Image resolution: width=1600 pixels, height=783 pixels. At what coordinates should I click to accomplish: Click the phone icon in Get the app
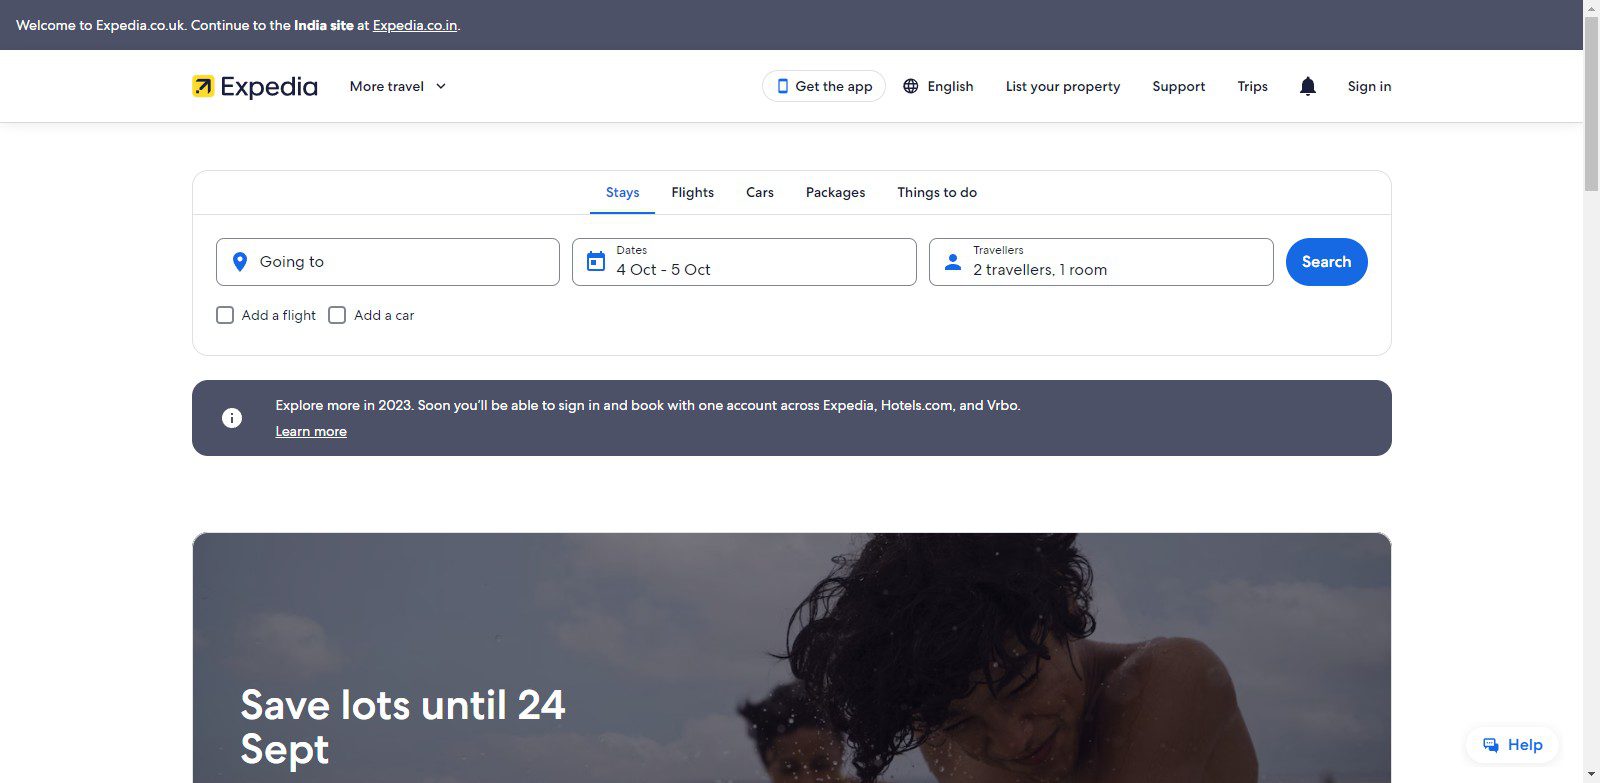click(x=782, y=87)
